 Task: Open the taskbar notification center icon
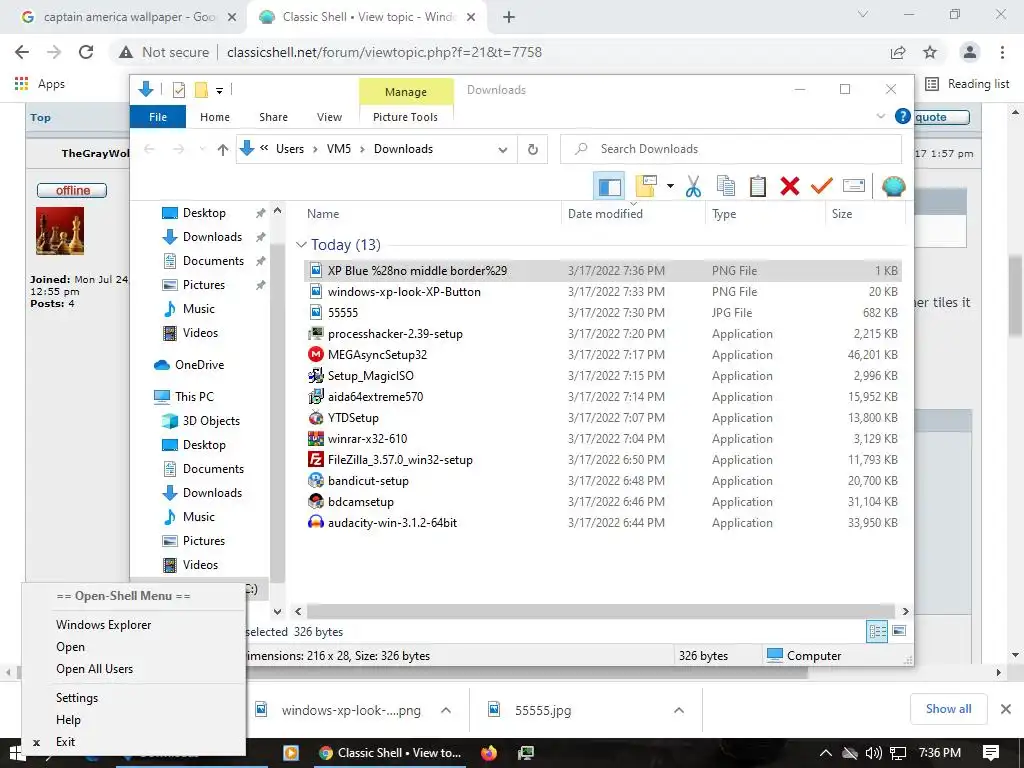[x=991, y=753]
